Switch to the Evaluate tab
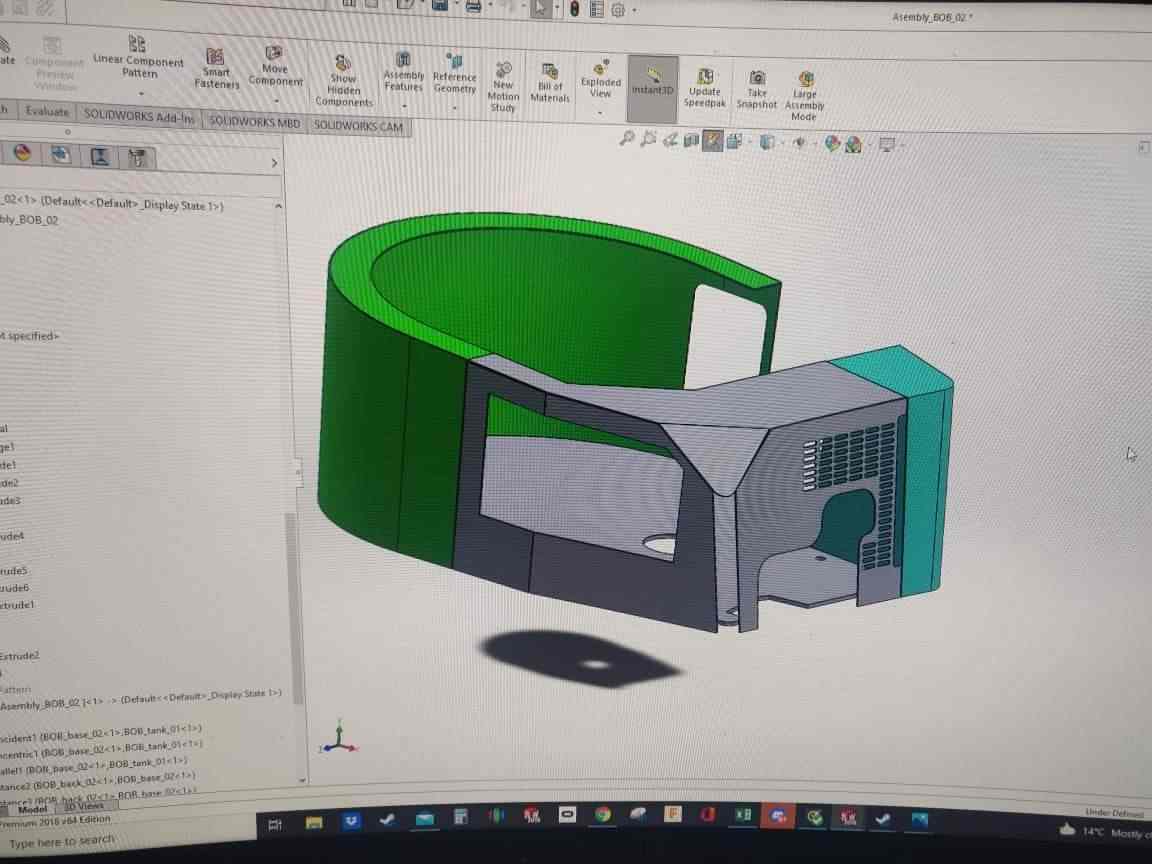1152x864 pixels. tap(47, 112)
